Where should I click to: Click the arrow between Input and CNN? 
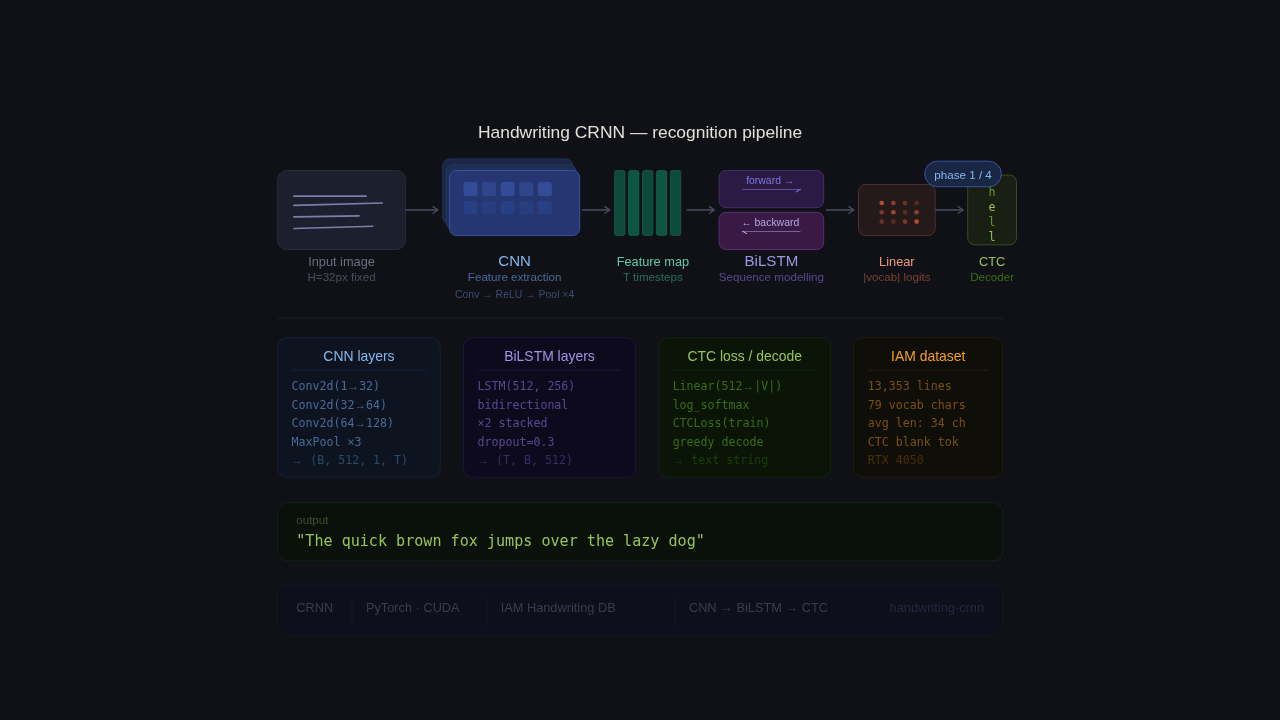422,210
